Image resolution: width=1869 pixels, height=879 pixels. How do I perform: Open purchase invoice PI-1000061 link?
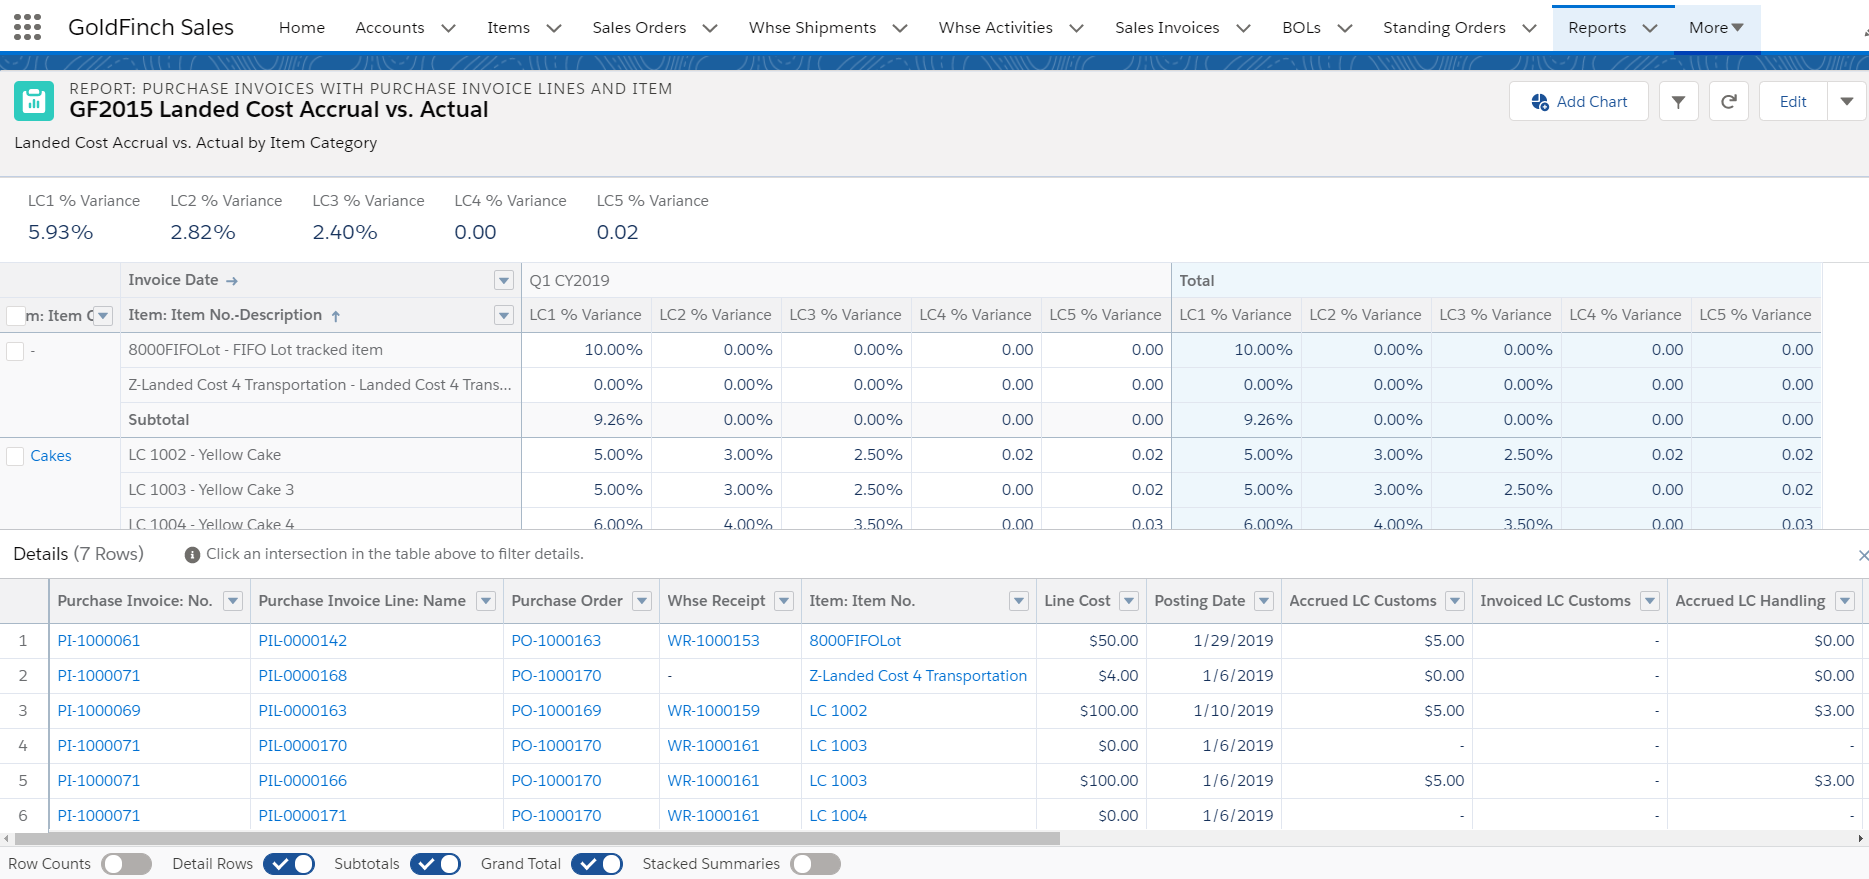[99, 641]
